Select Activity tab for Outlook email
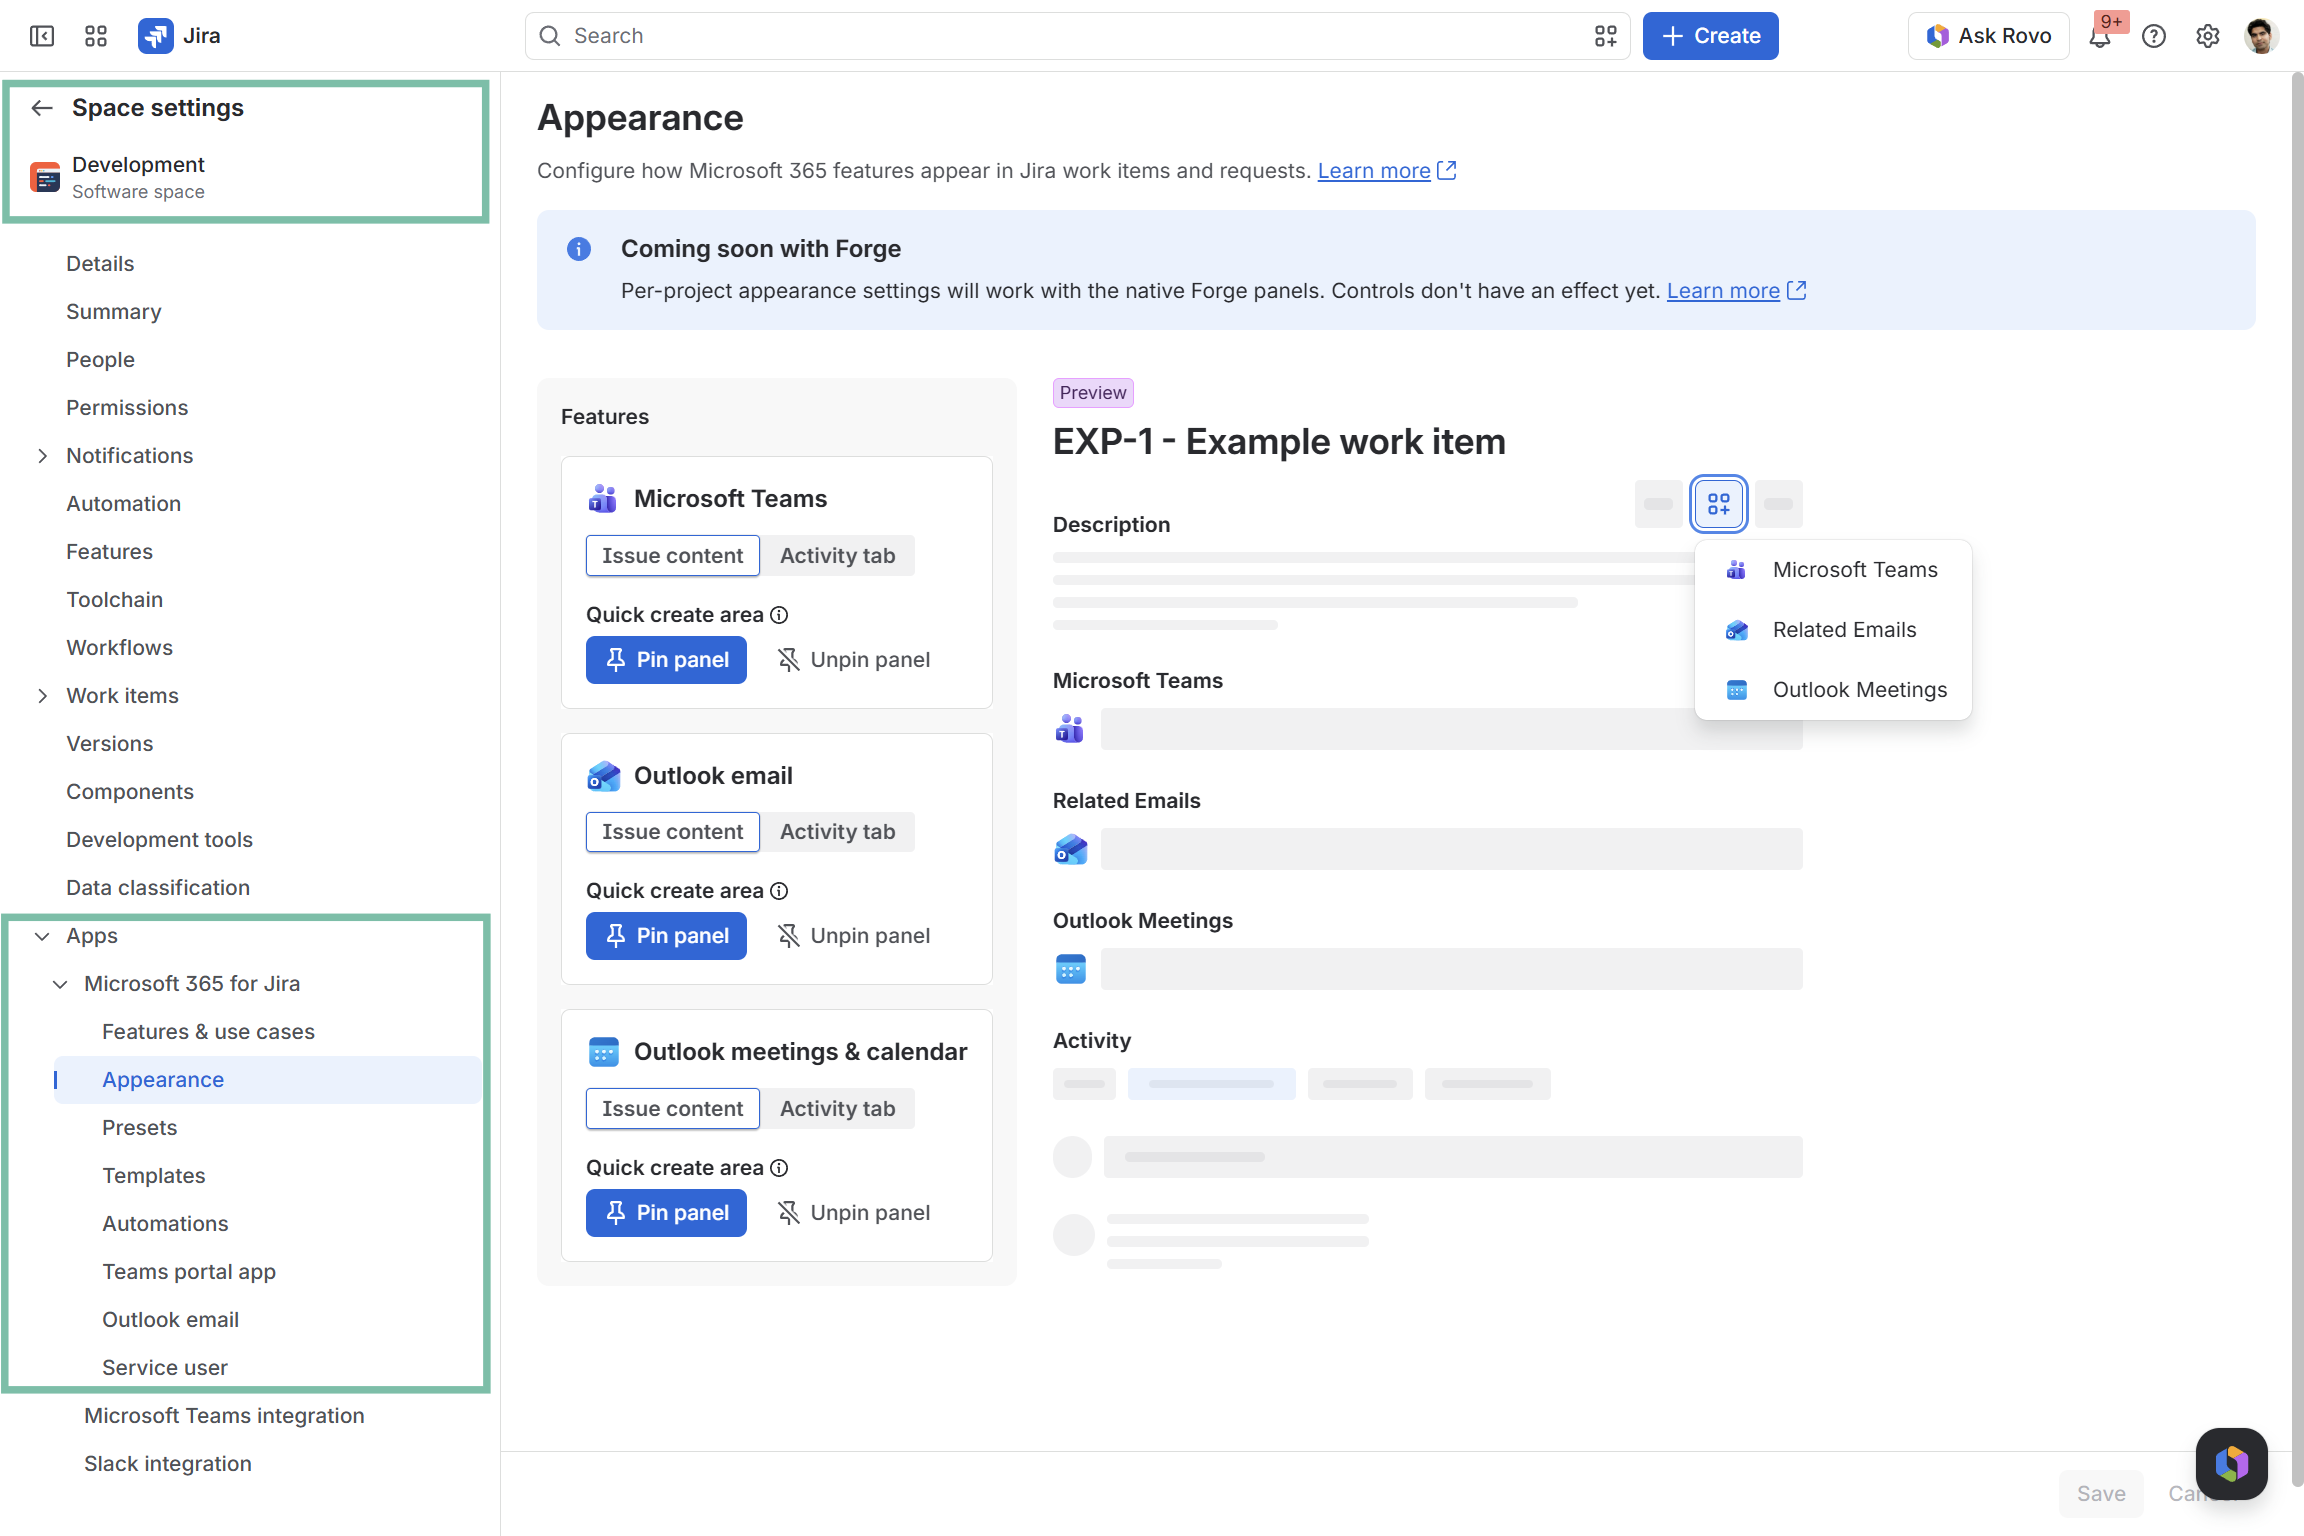Viewport: 2304px width, 1536px height. [838, 832]
